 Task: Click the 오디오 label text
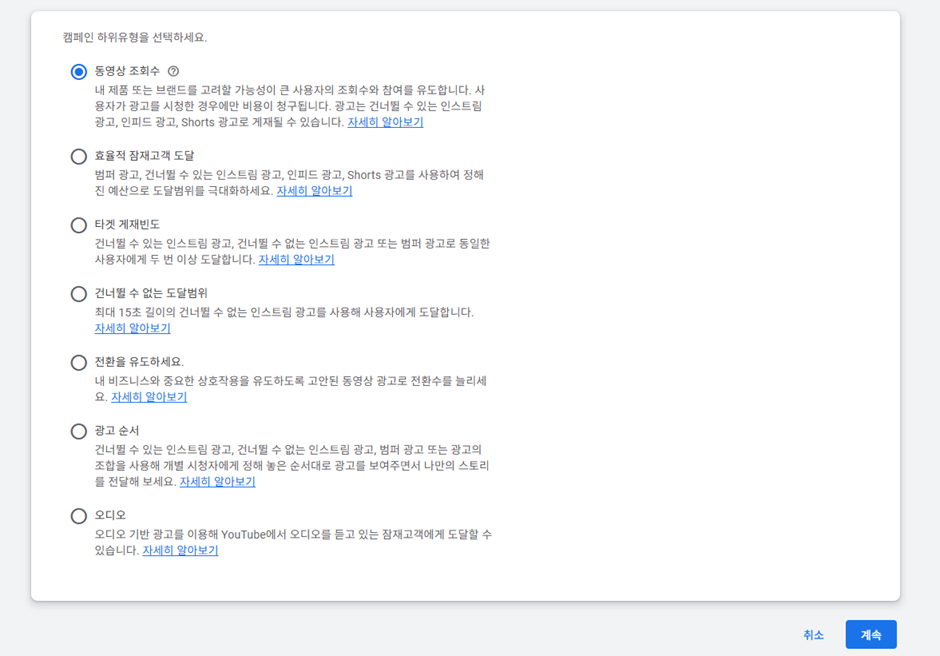tap(110, 515)
